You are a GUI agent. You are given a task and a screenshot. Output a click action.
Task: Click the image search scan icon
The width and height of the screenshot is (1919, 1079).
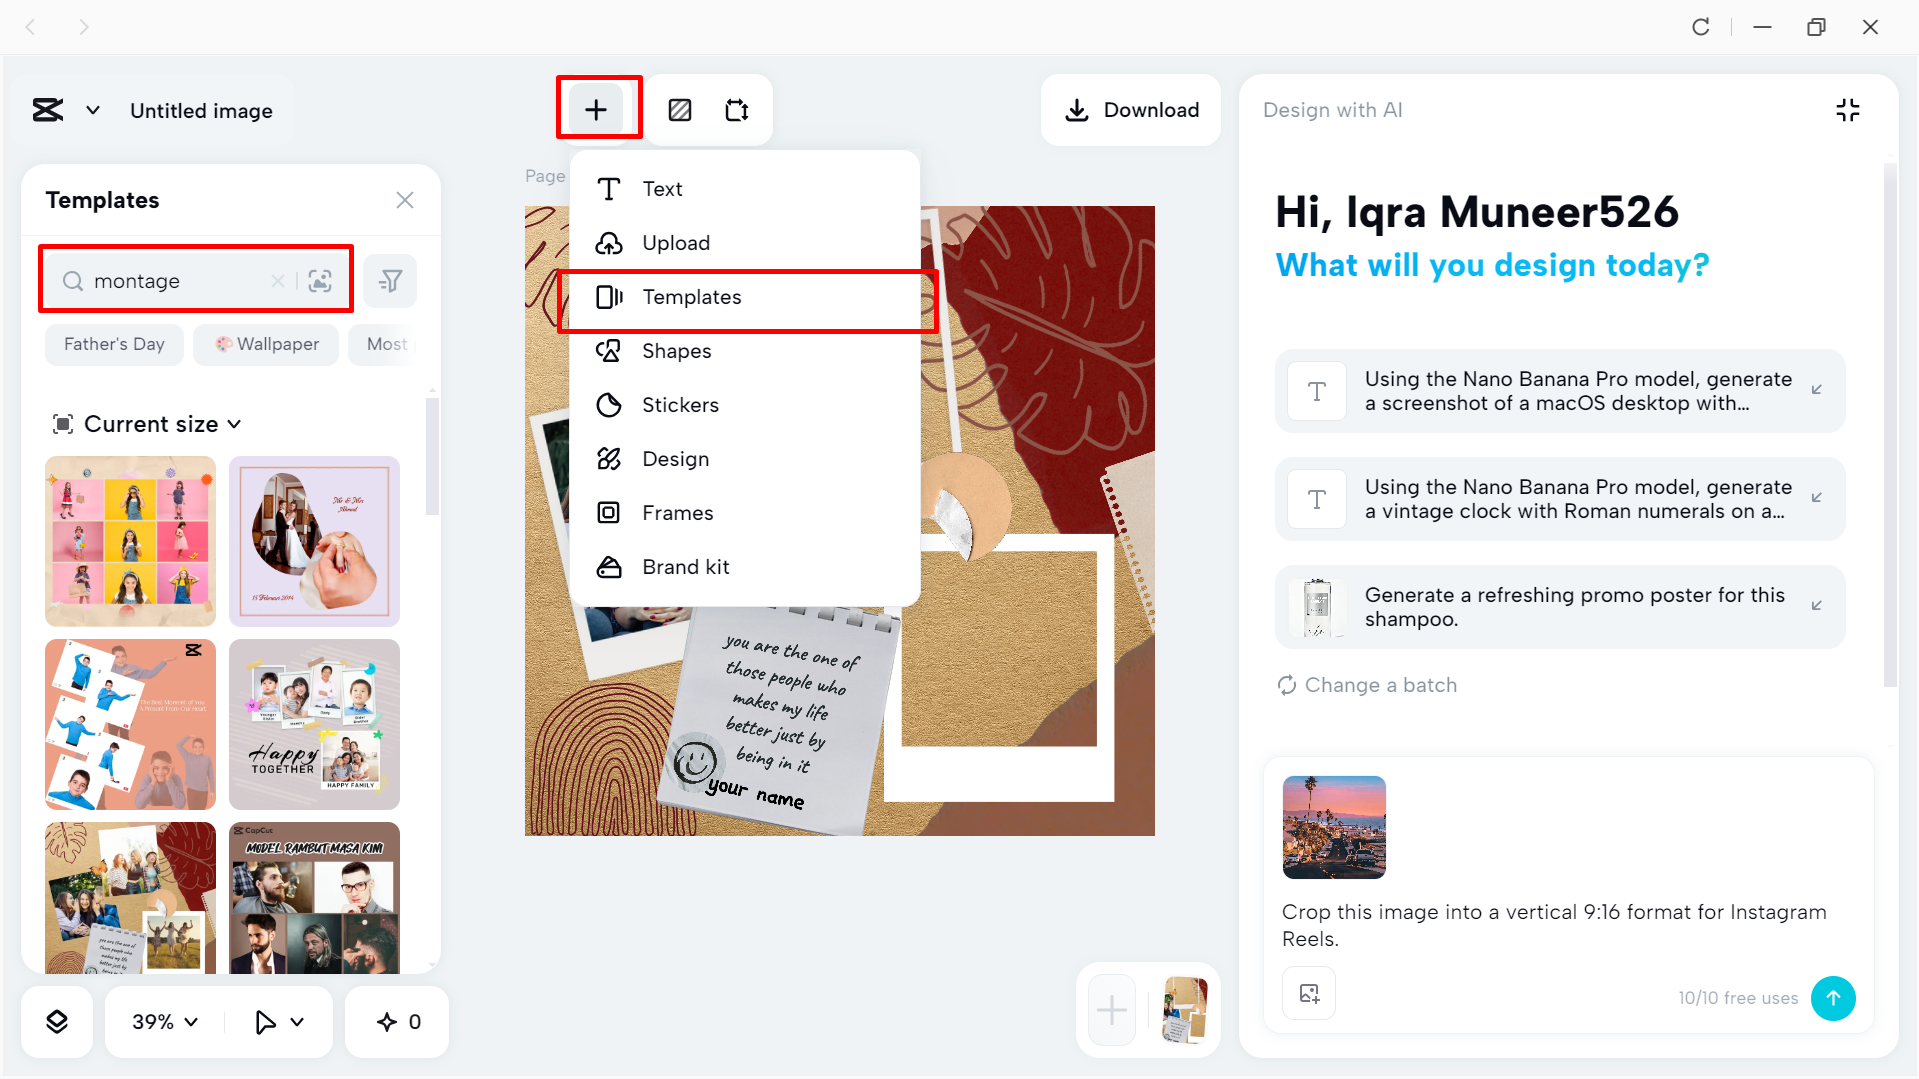[x=320, y=281]
